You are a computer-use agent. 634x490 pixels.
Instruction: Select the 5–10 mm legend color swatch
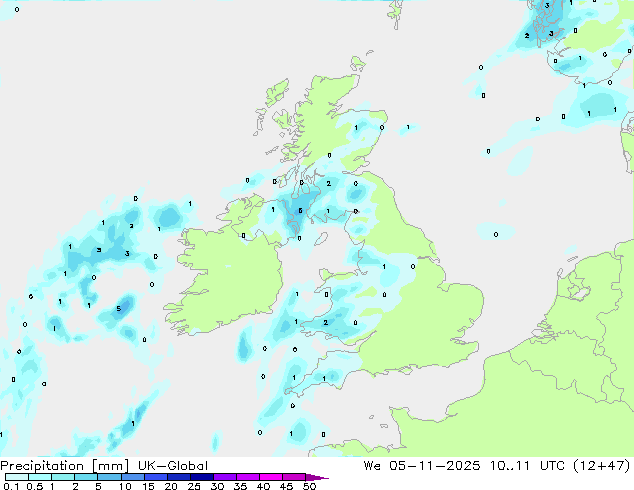(x=109, y=477)
